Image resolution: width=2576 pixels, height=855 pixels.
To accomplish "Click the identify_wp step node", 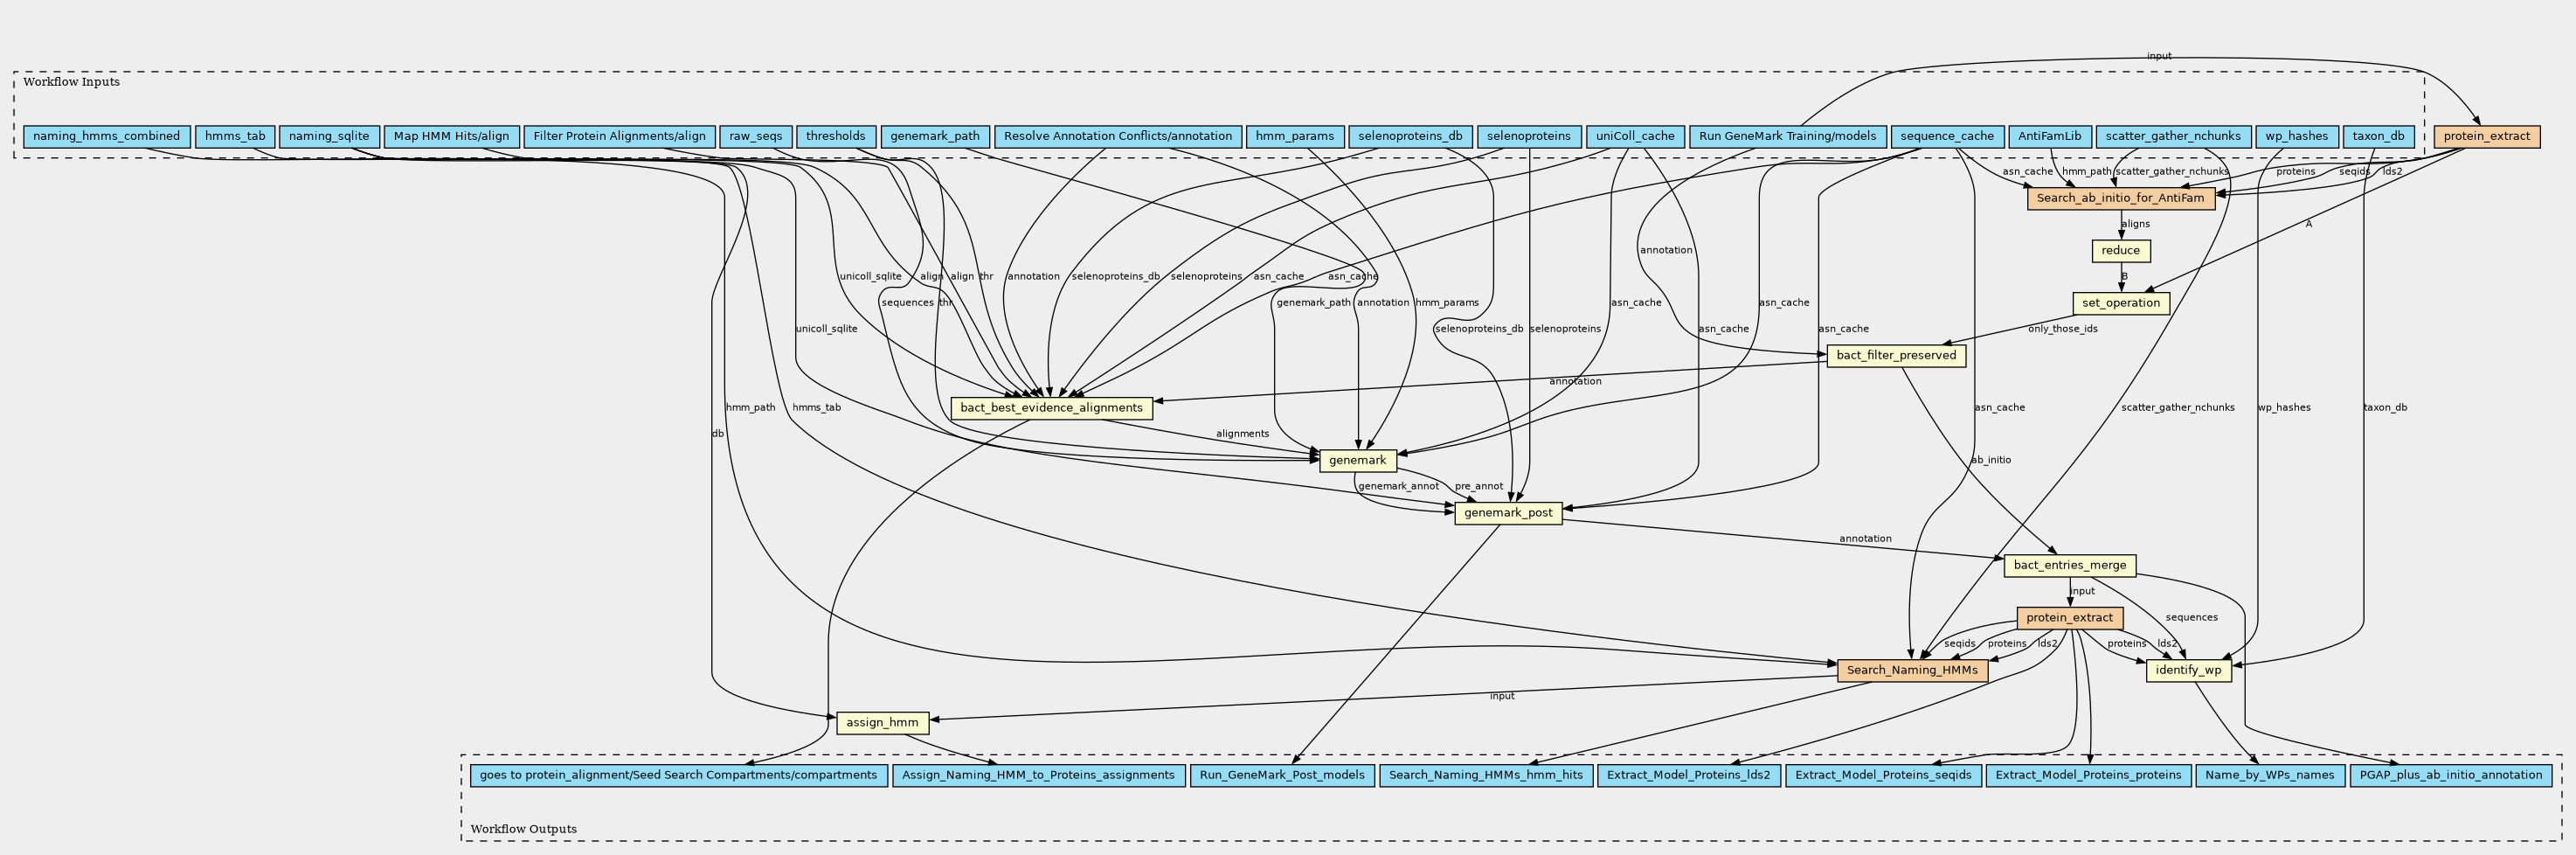I will pyautogui.click(x=2188, y=671).
